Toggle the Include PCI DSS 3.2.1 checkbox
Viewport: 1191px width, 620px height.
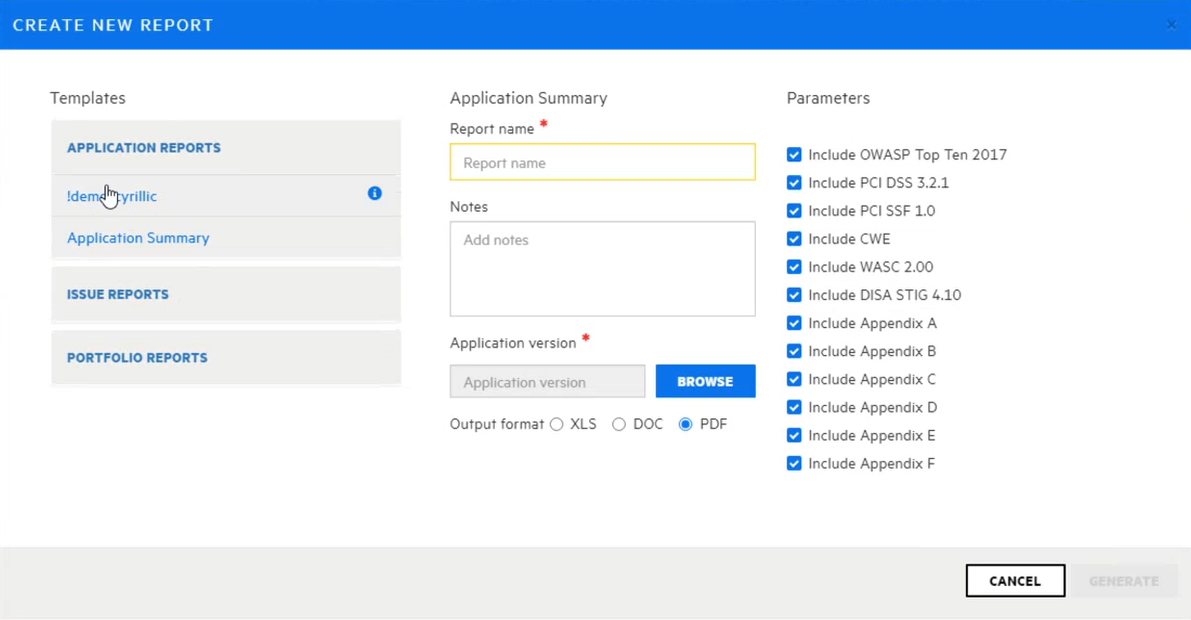point(794,183)
